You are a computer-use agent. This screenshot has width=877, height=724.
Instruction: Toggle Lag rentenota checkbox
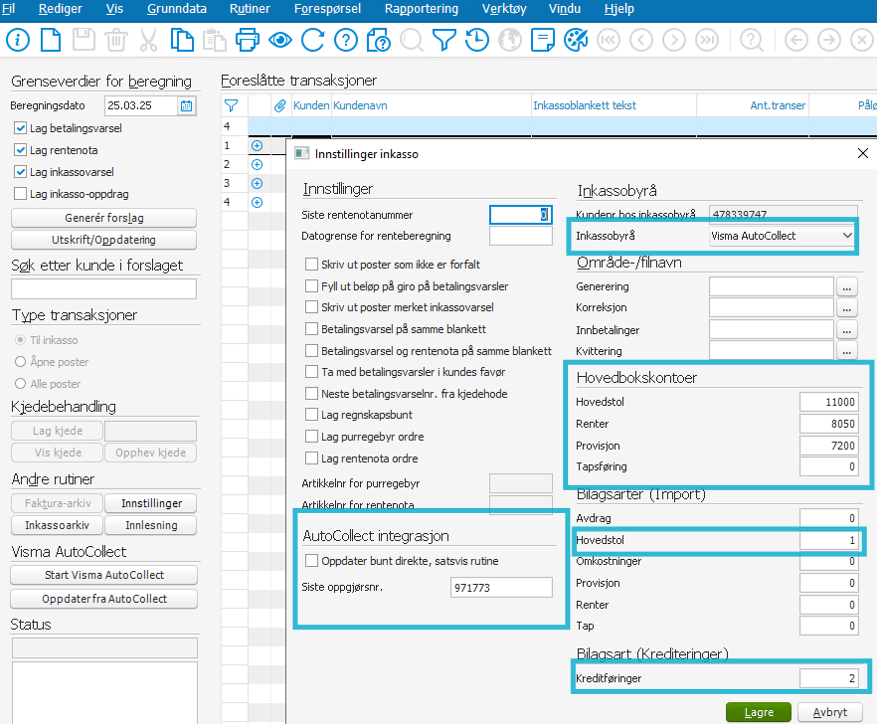coord(21,150)
